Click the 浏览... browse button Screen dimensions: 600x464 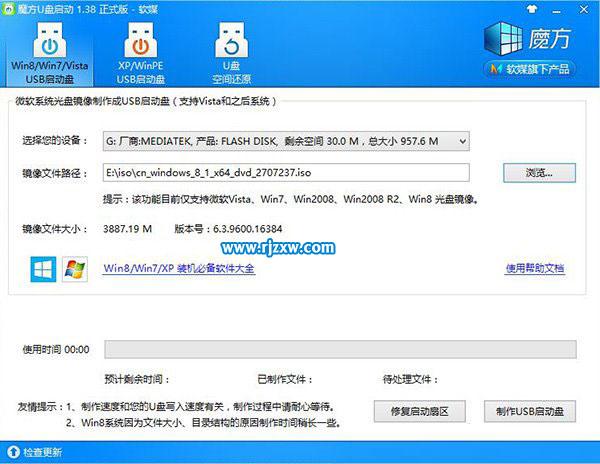coord(539,173)
